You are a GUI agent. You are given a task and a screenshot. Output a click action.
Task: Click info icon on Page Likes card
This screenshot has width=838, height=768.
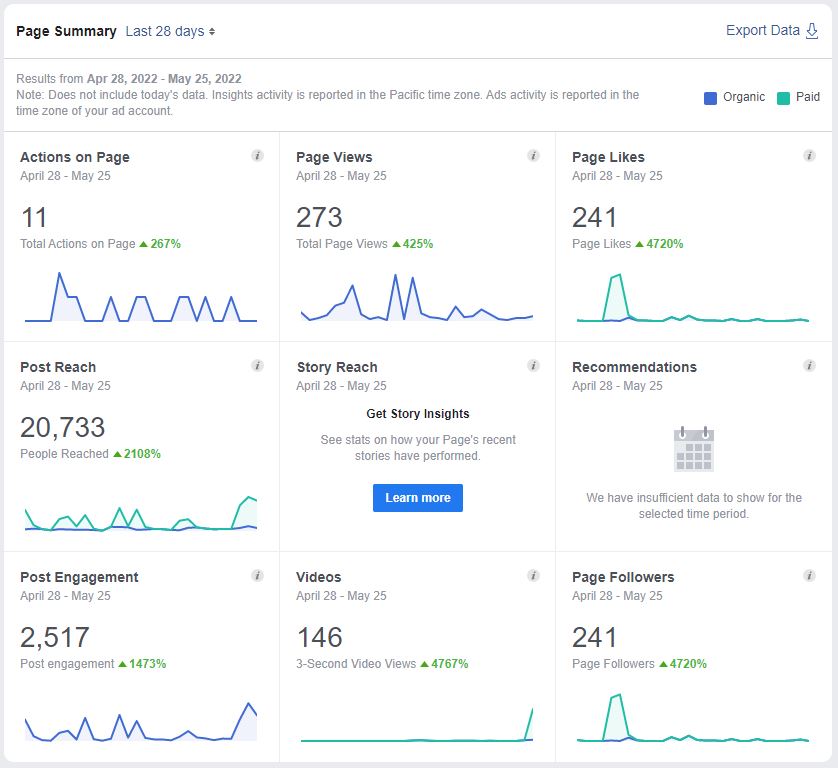pos(809,156)
